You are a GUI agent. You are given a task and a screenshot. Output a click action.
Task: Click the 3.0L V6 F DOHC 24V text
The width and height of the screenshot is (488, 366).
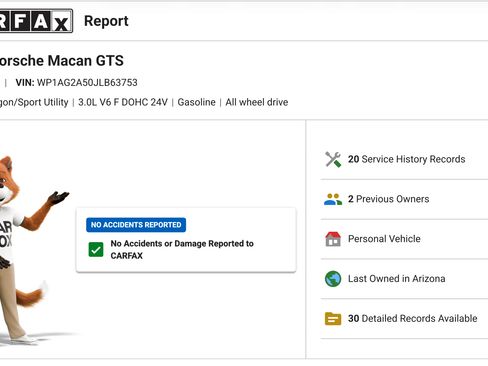pos(123,102)
